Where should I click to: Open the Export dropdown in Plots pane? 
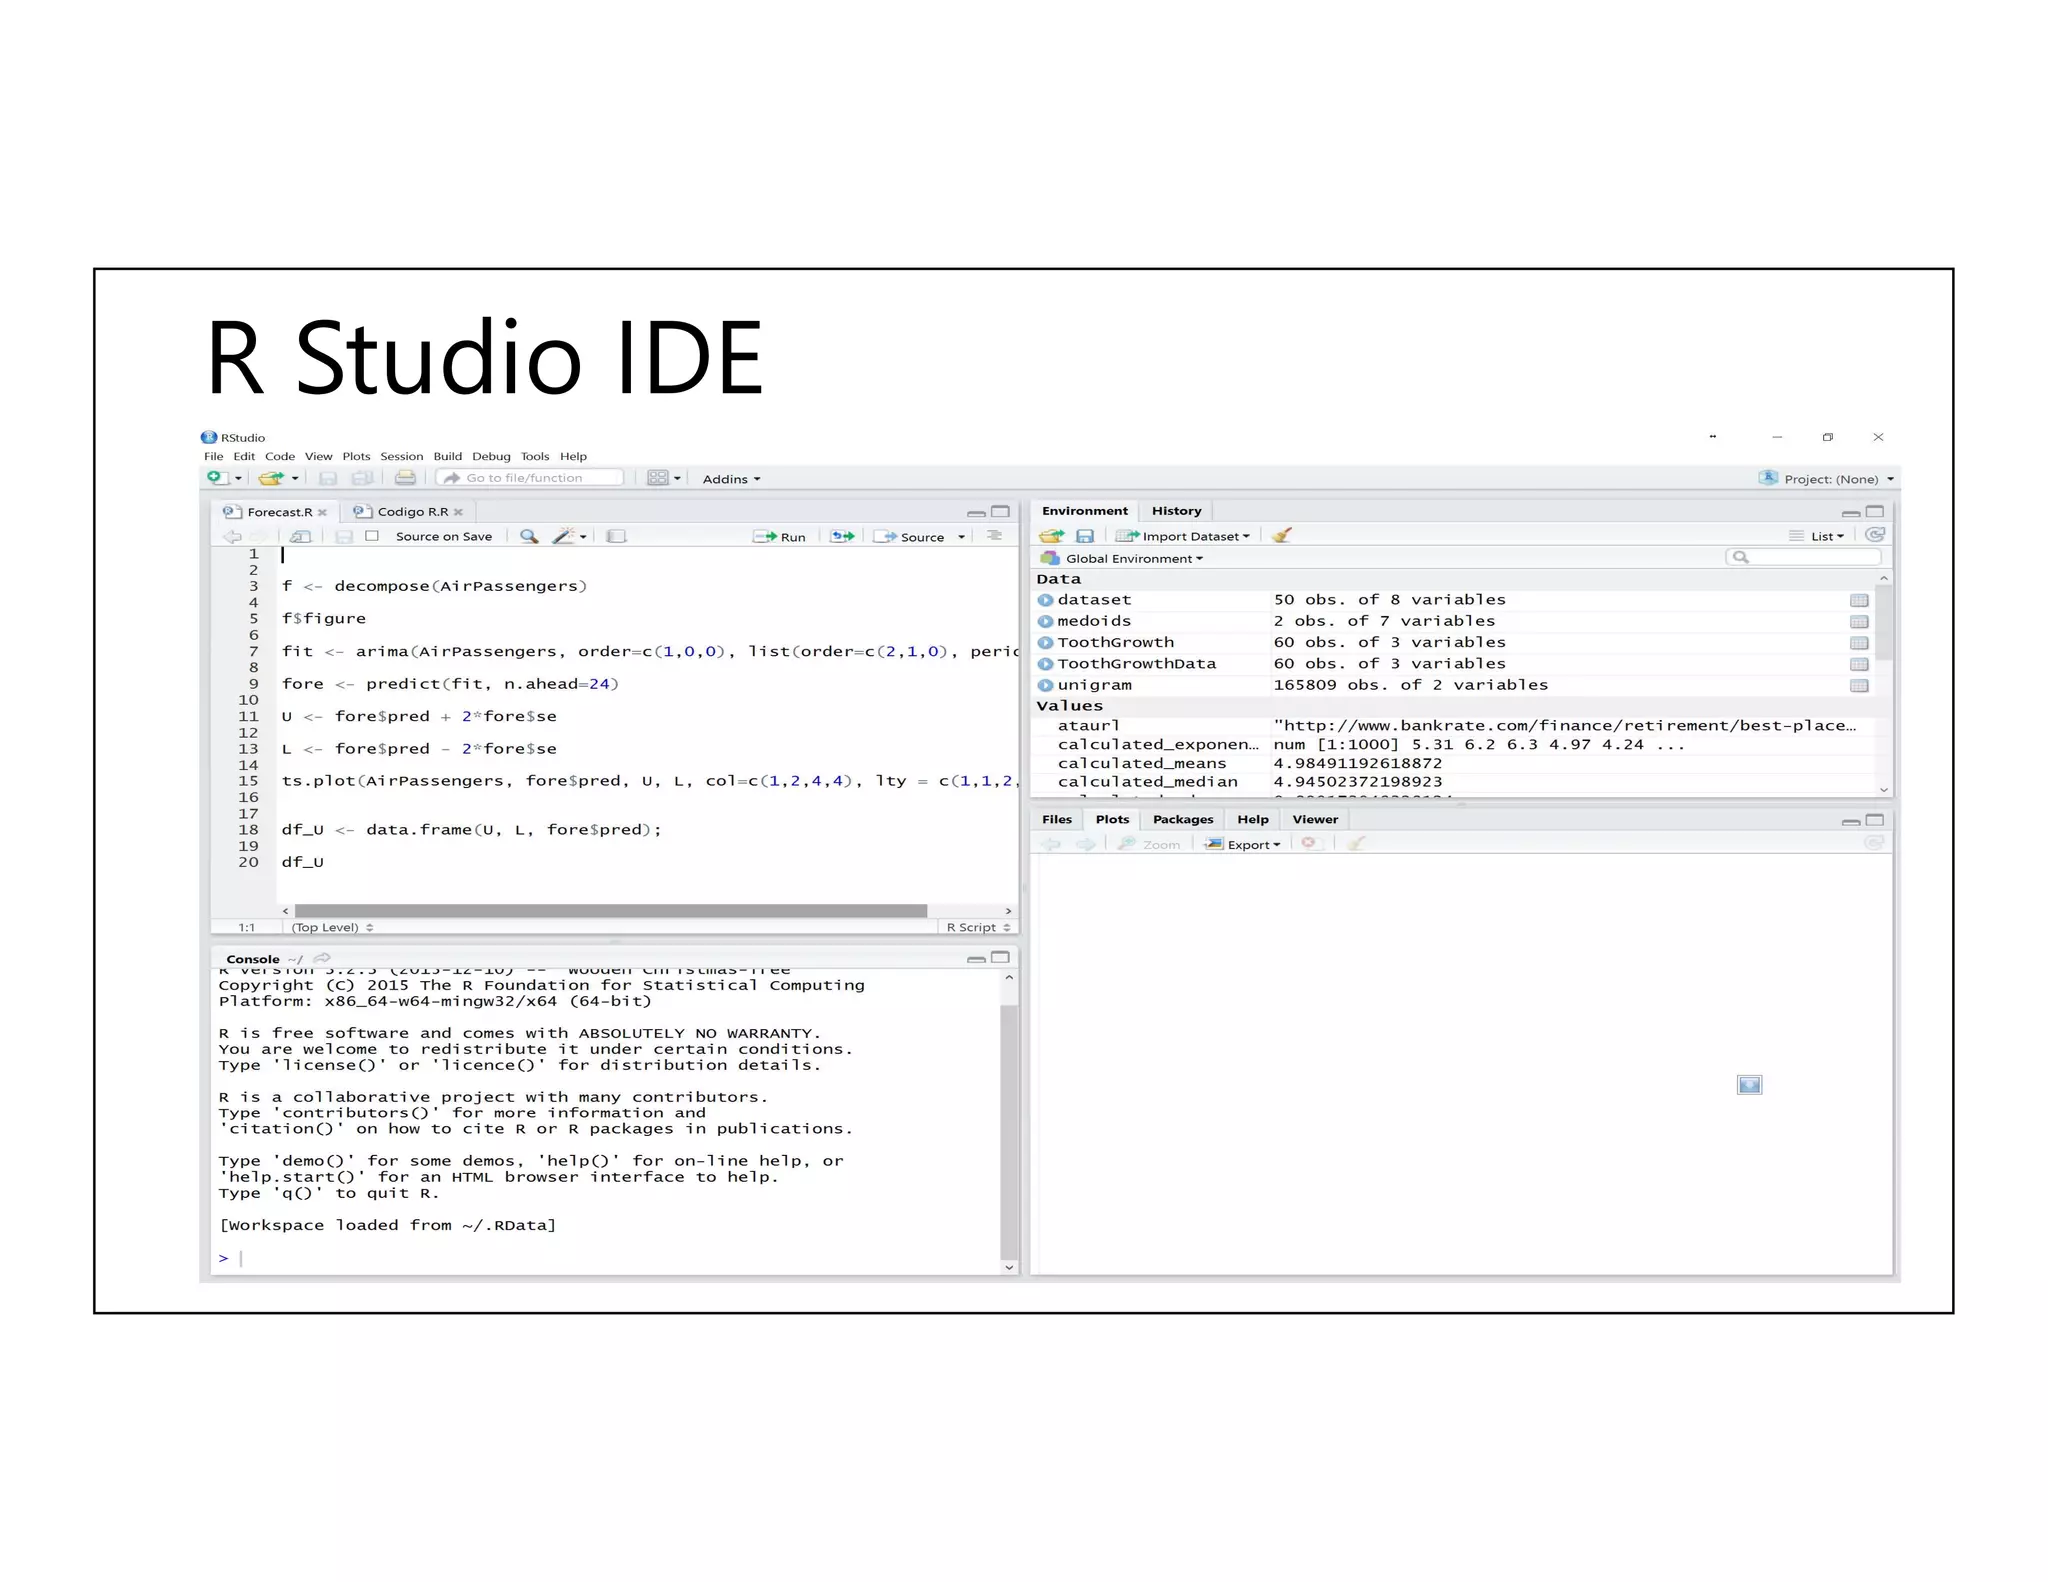1243,845
